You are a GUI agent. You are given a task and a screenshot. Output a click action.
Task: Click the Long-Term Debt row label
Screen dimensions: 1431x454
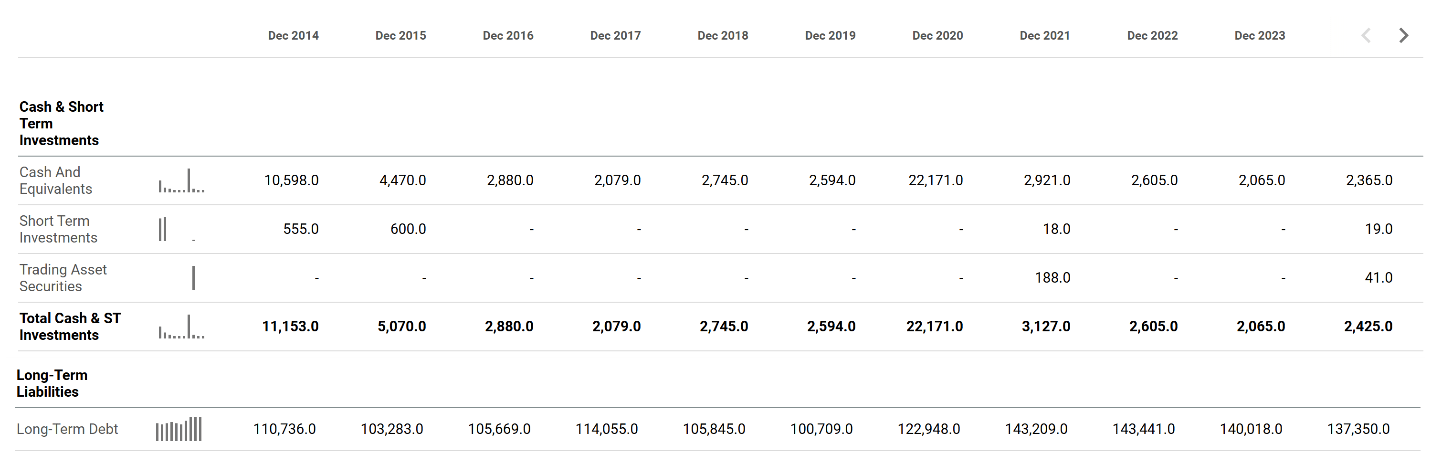pos(67,429)
